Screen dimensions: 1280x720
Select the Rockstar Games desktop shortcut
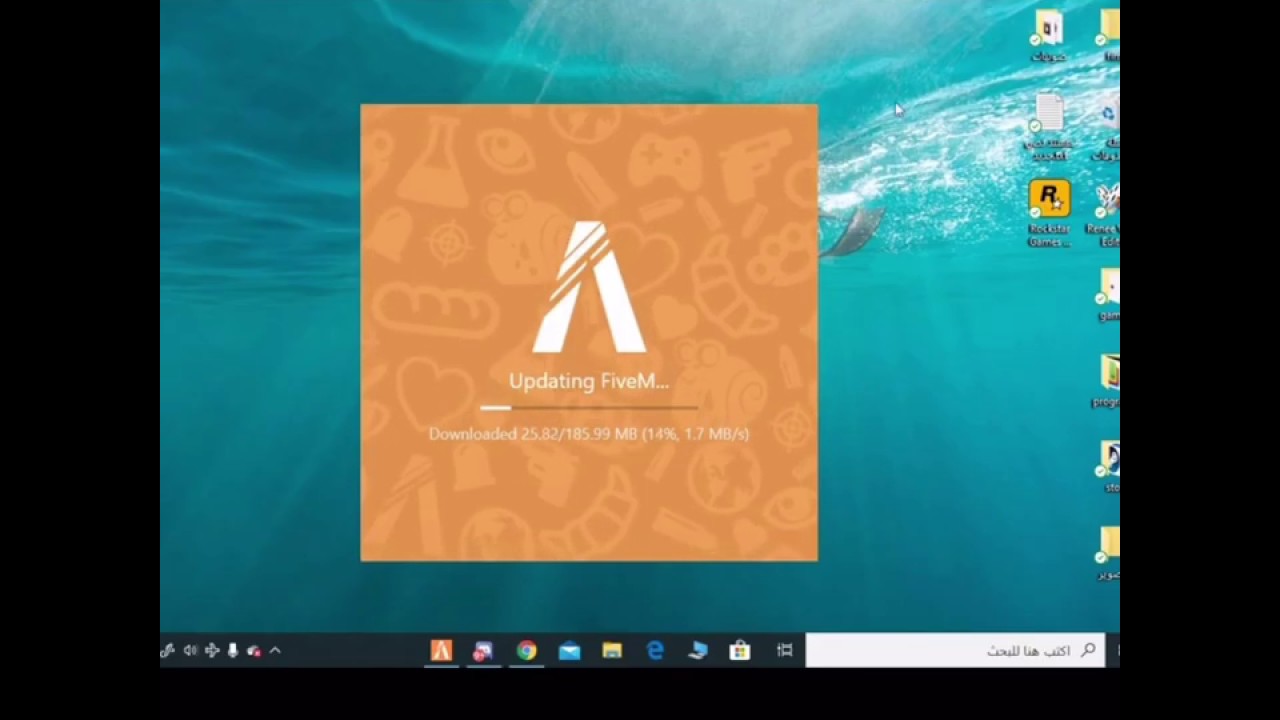coord(1049,213)
